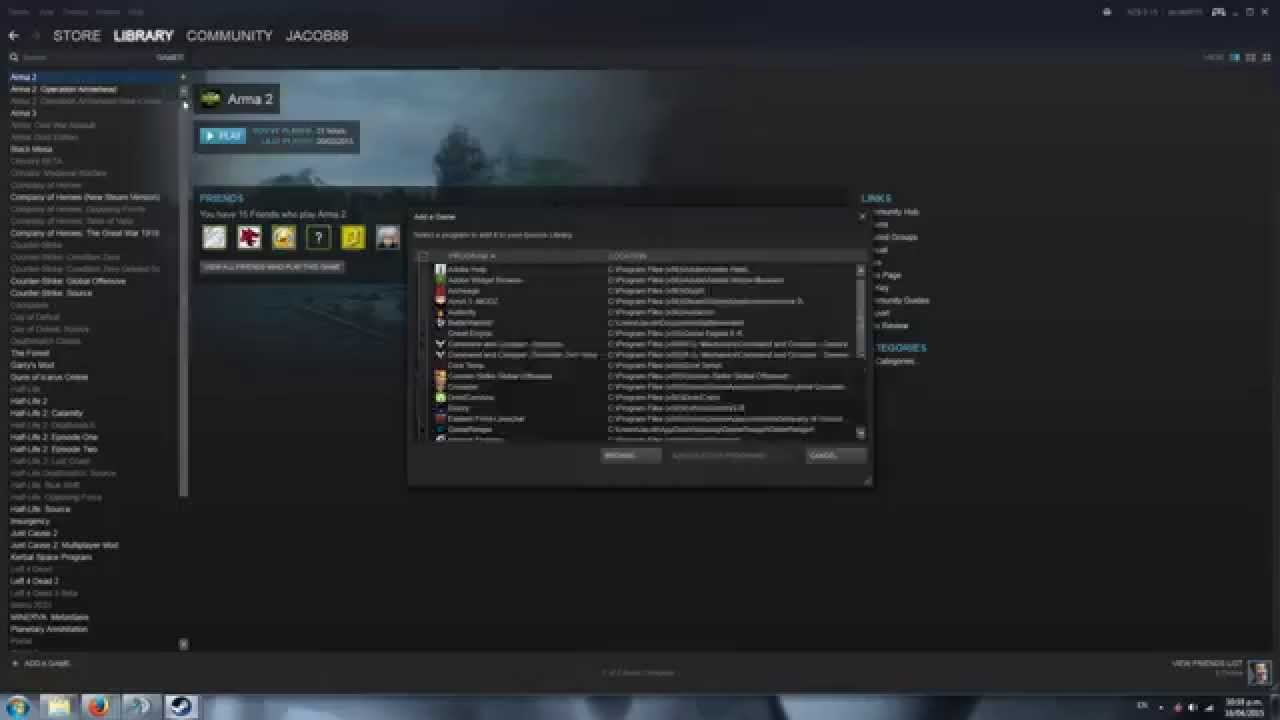This screenshot has height=720, width=1280.
Task: Click the library search magnifier icon
Action: pyautogui.click(x=13, y=58)
